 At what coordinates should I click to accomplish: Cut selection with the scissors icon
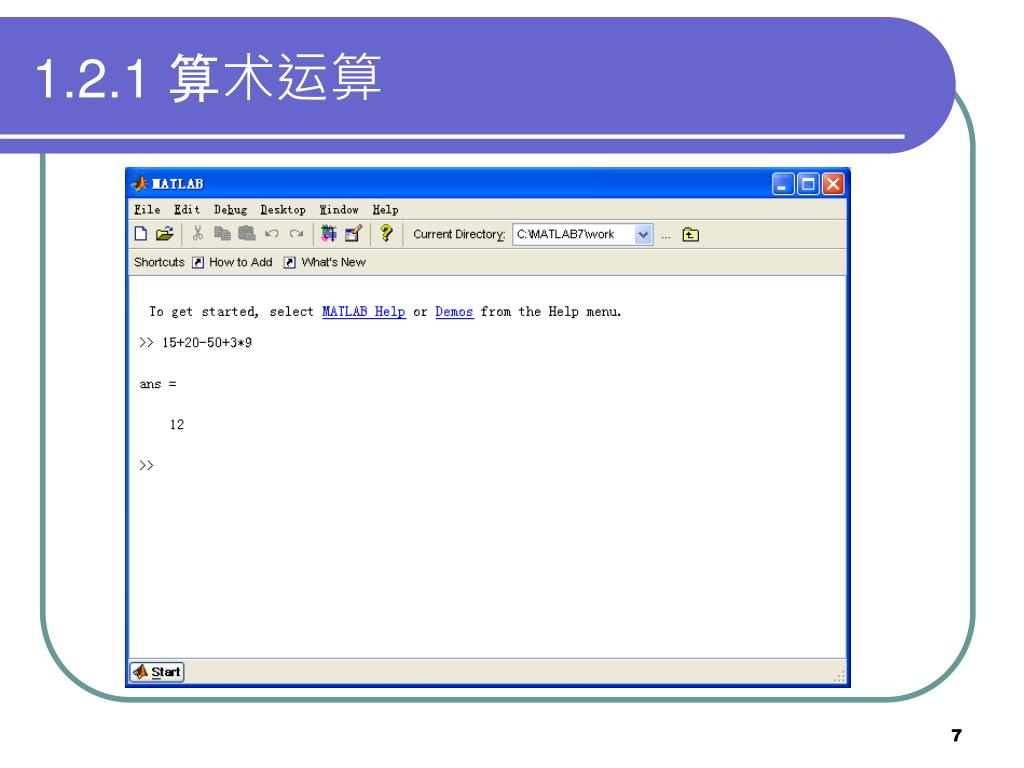tap(198, 234)
